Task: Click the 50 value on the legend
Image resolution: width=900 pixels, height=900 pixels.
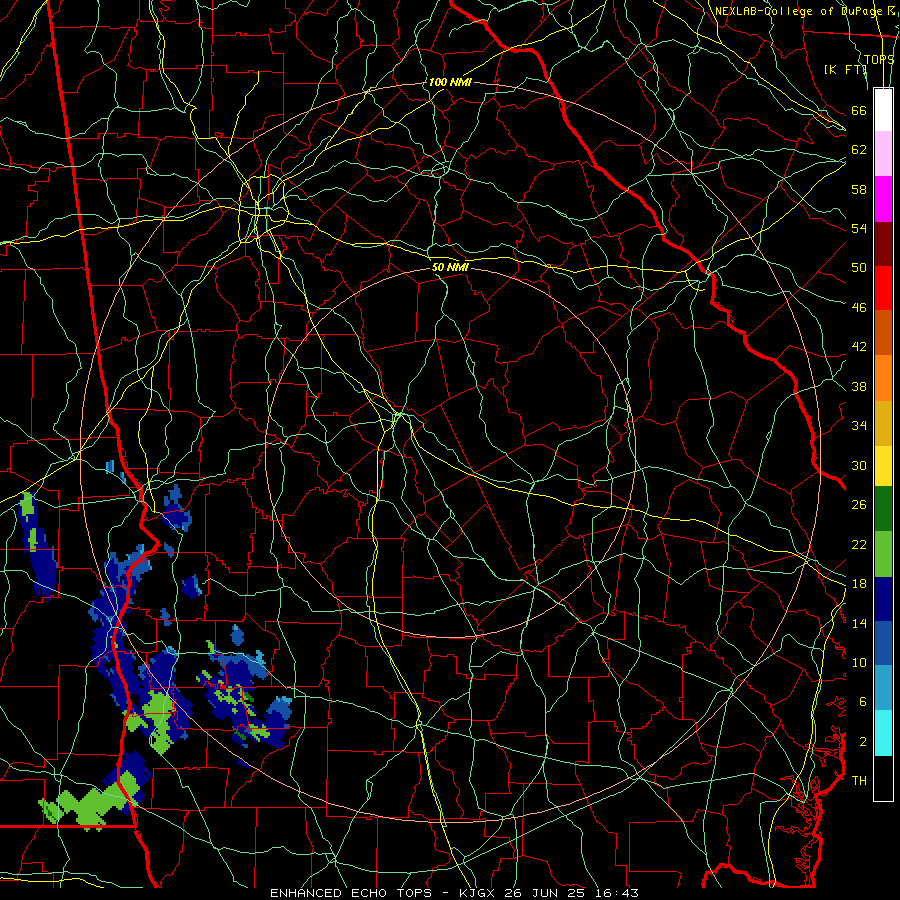Action: coord(859,267)
